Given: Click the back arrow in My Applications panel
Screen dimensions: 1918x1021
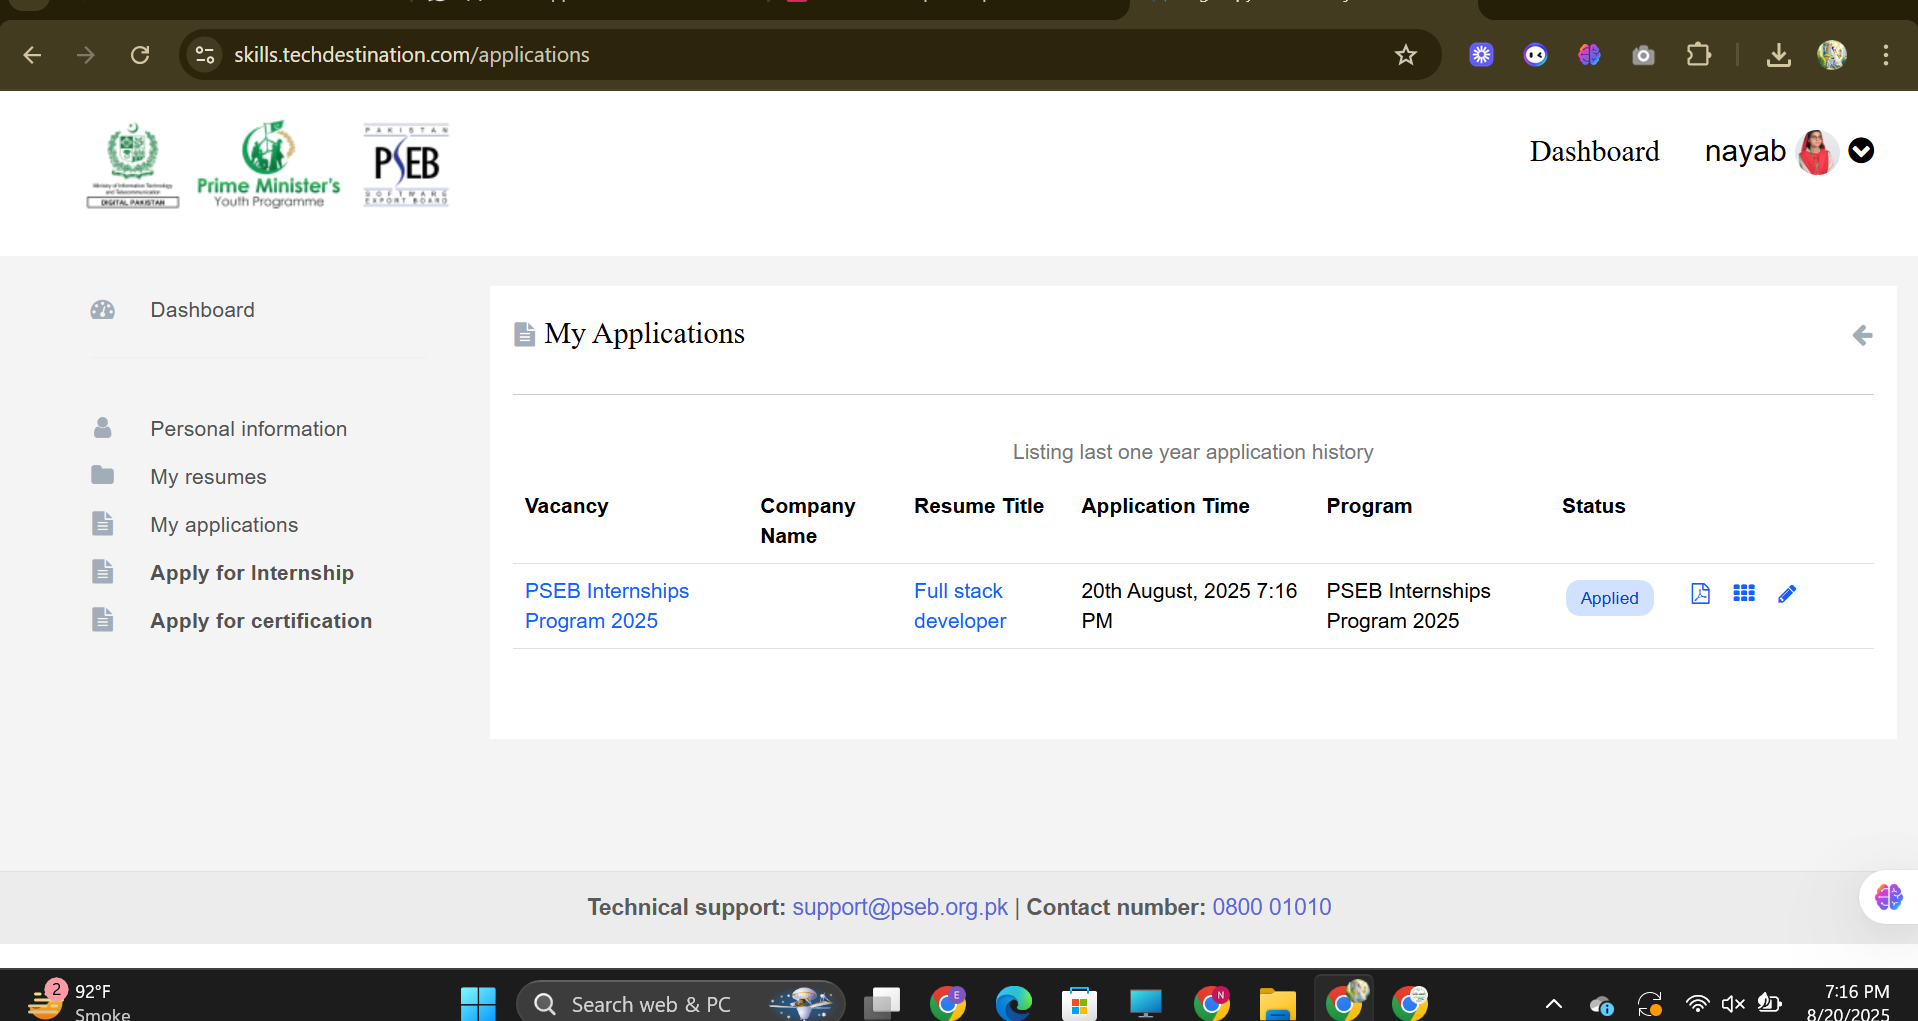Looking at the screenshot, I should 1861,335.
